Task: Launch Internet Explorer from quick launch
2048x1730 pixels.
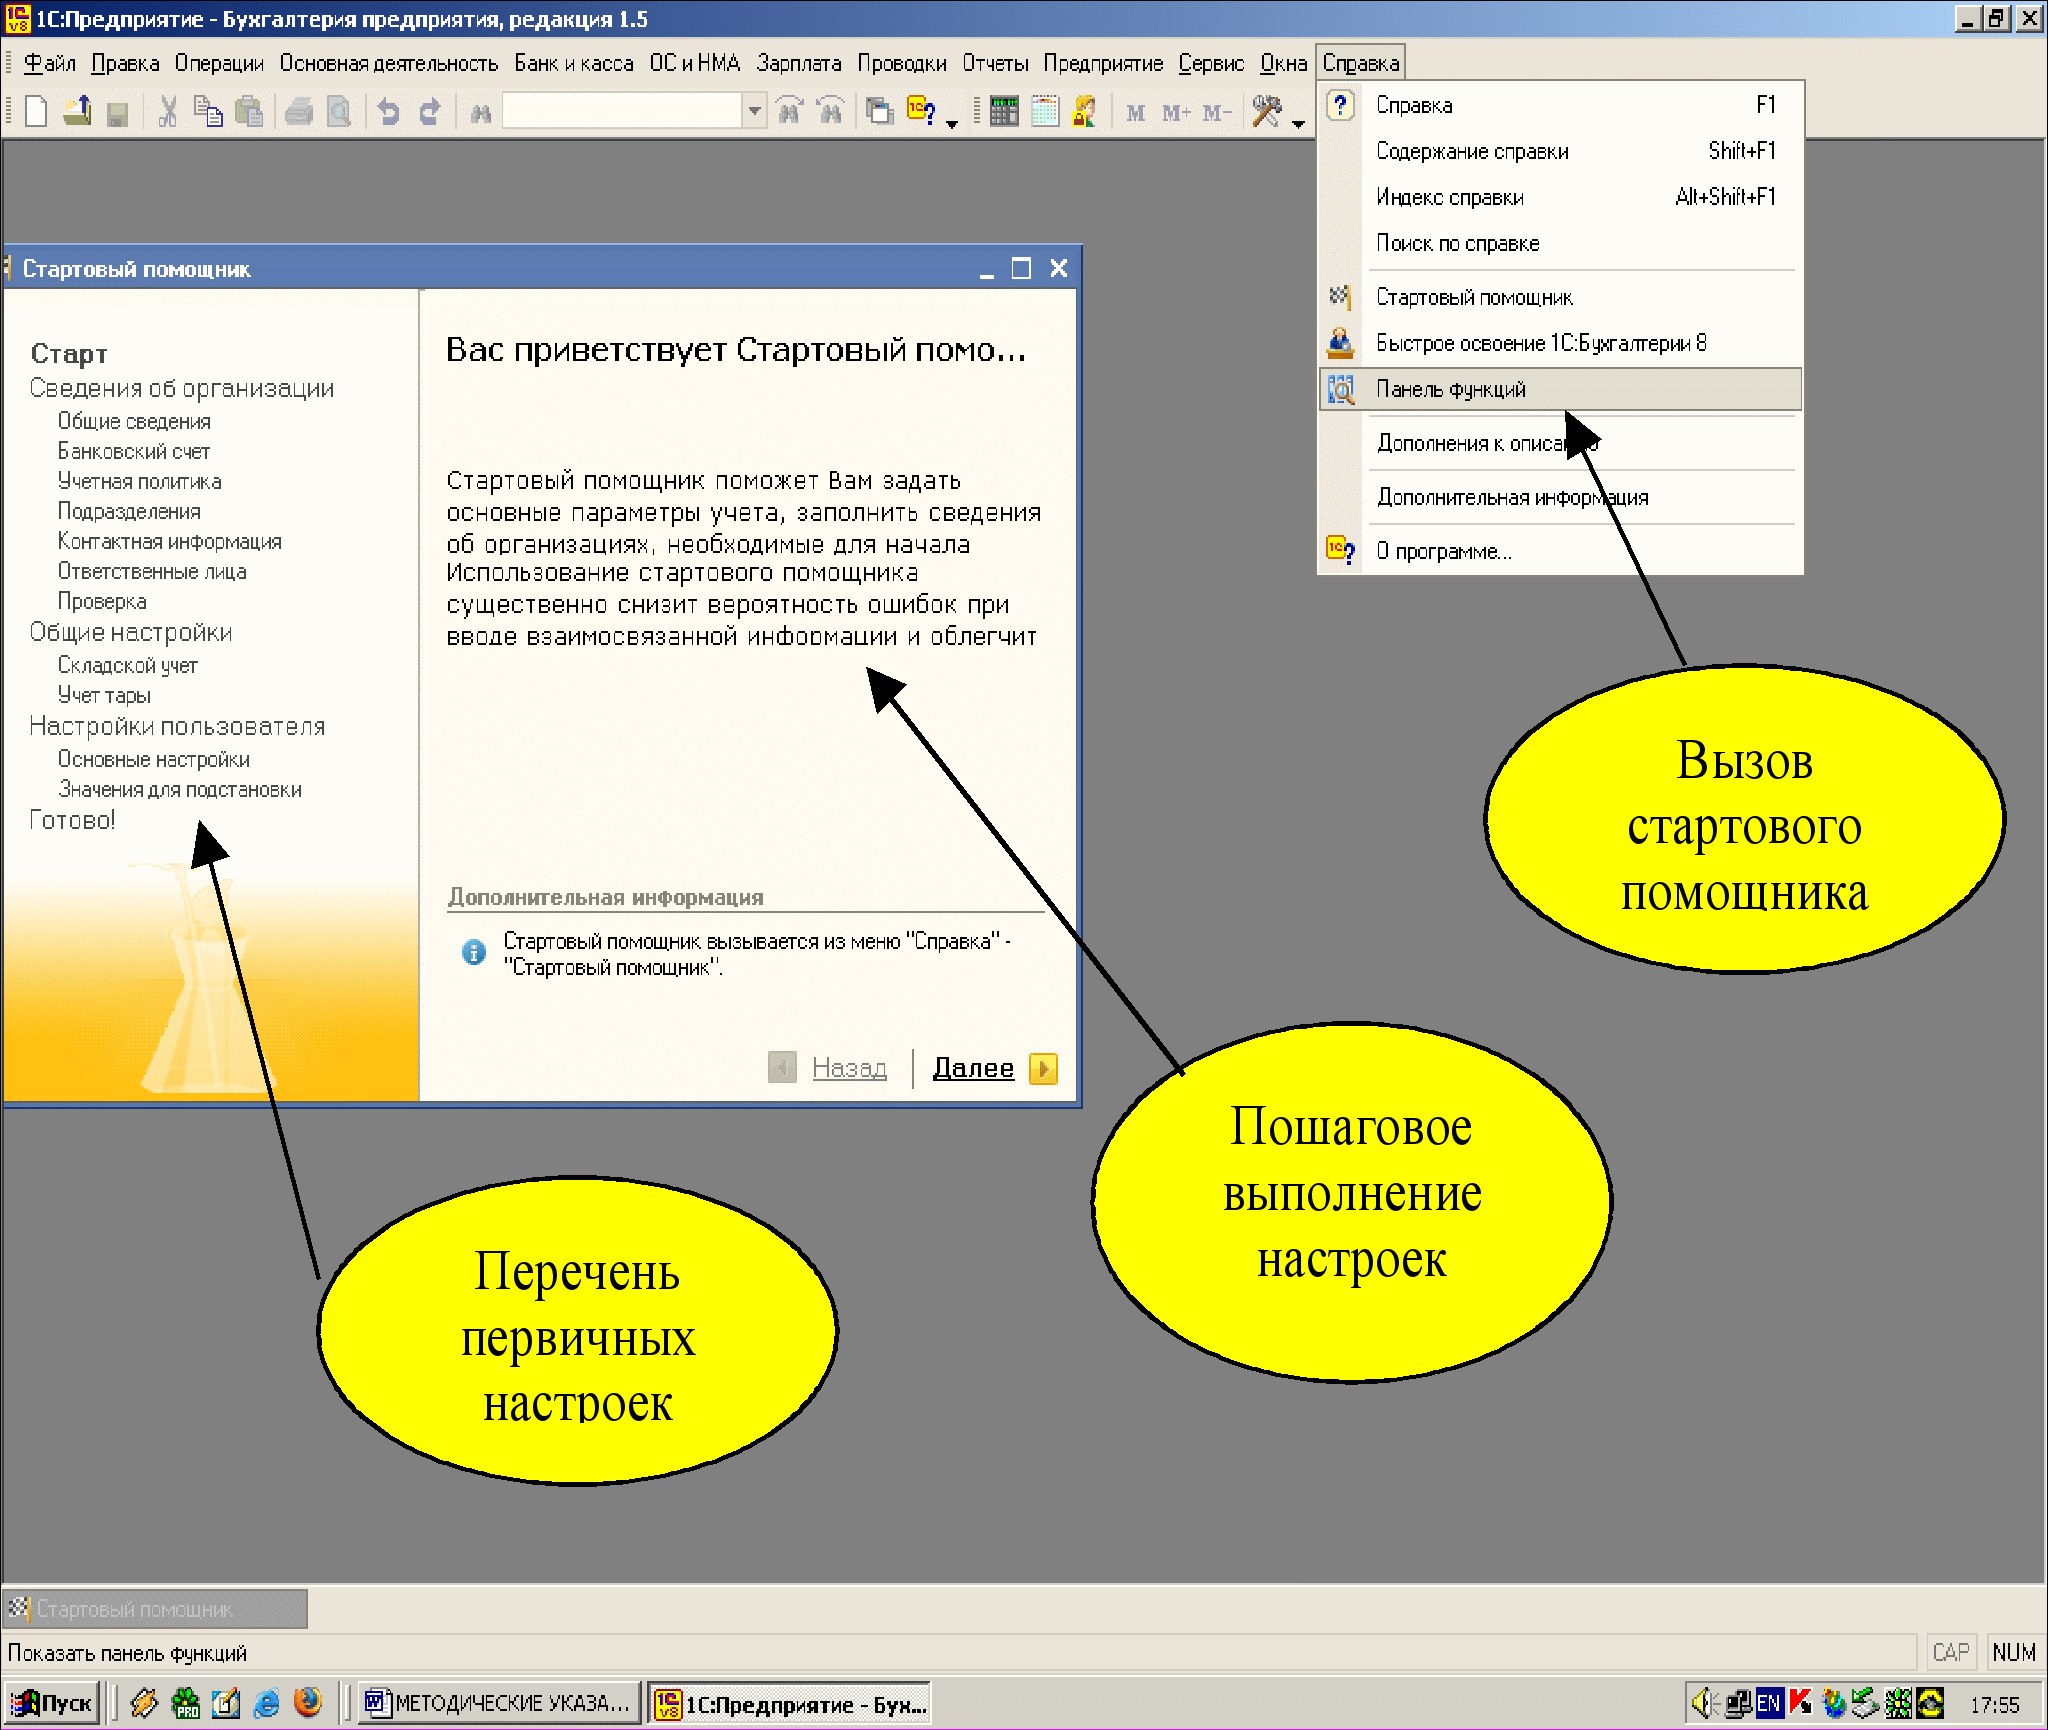Action: [x=267, y=1702]
